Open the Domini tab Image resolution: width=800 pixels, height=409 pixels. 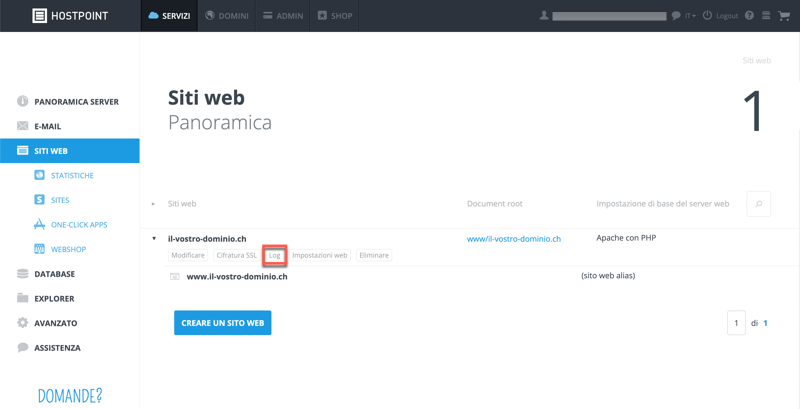227,16
